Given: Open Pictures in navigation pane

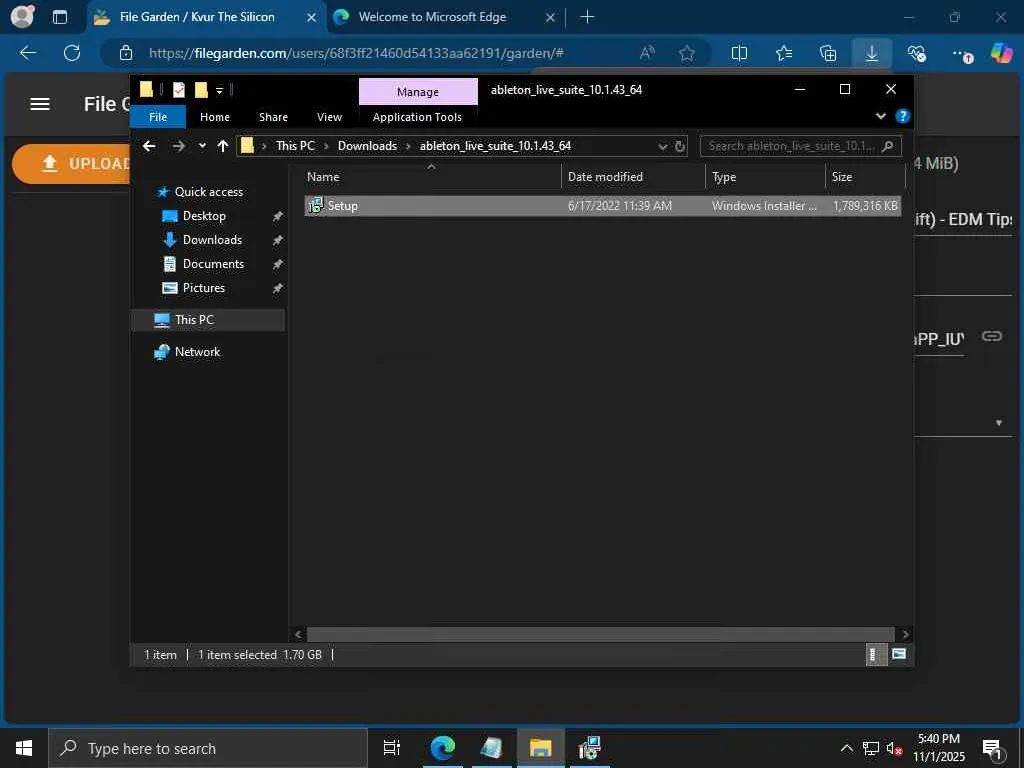Looking at the screenshot, I should tap(204, 288).
